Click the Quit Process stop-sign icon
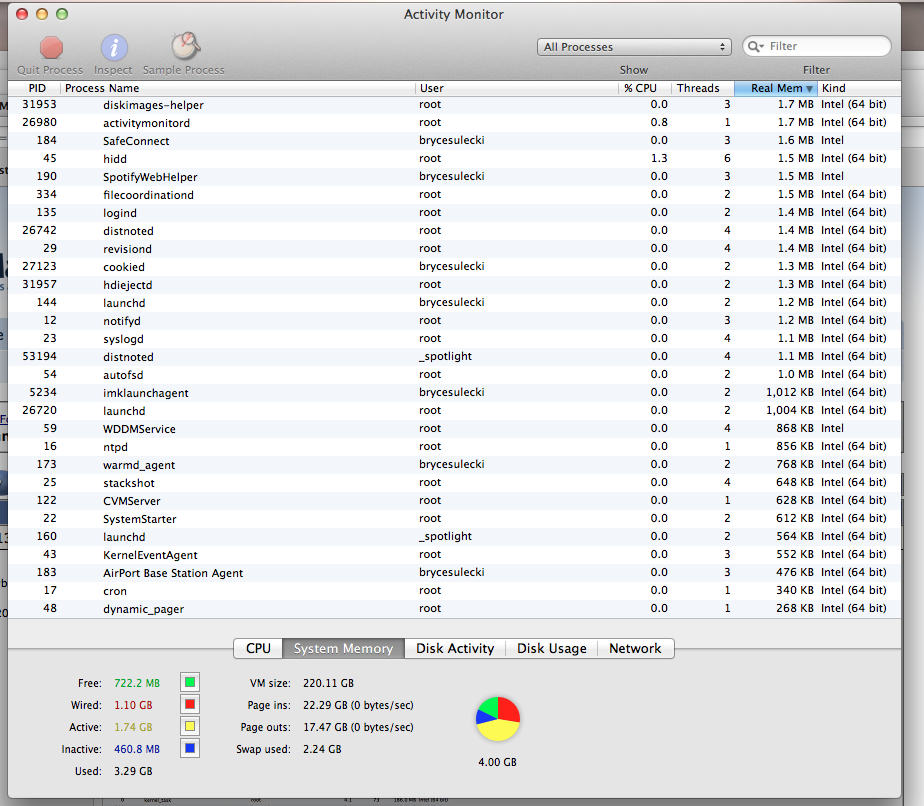 coord(51,48)
